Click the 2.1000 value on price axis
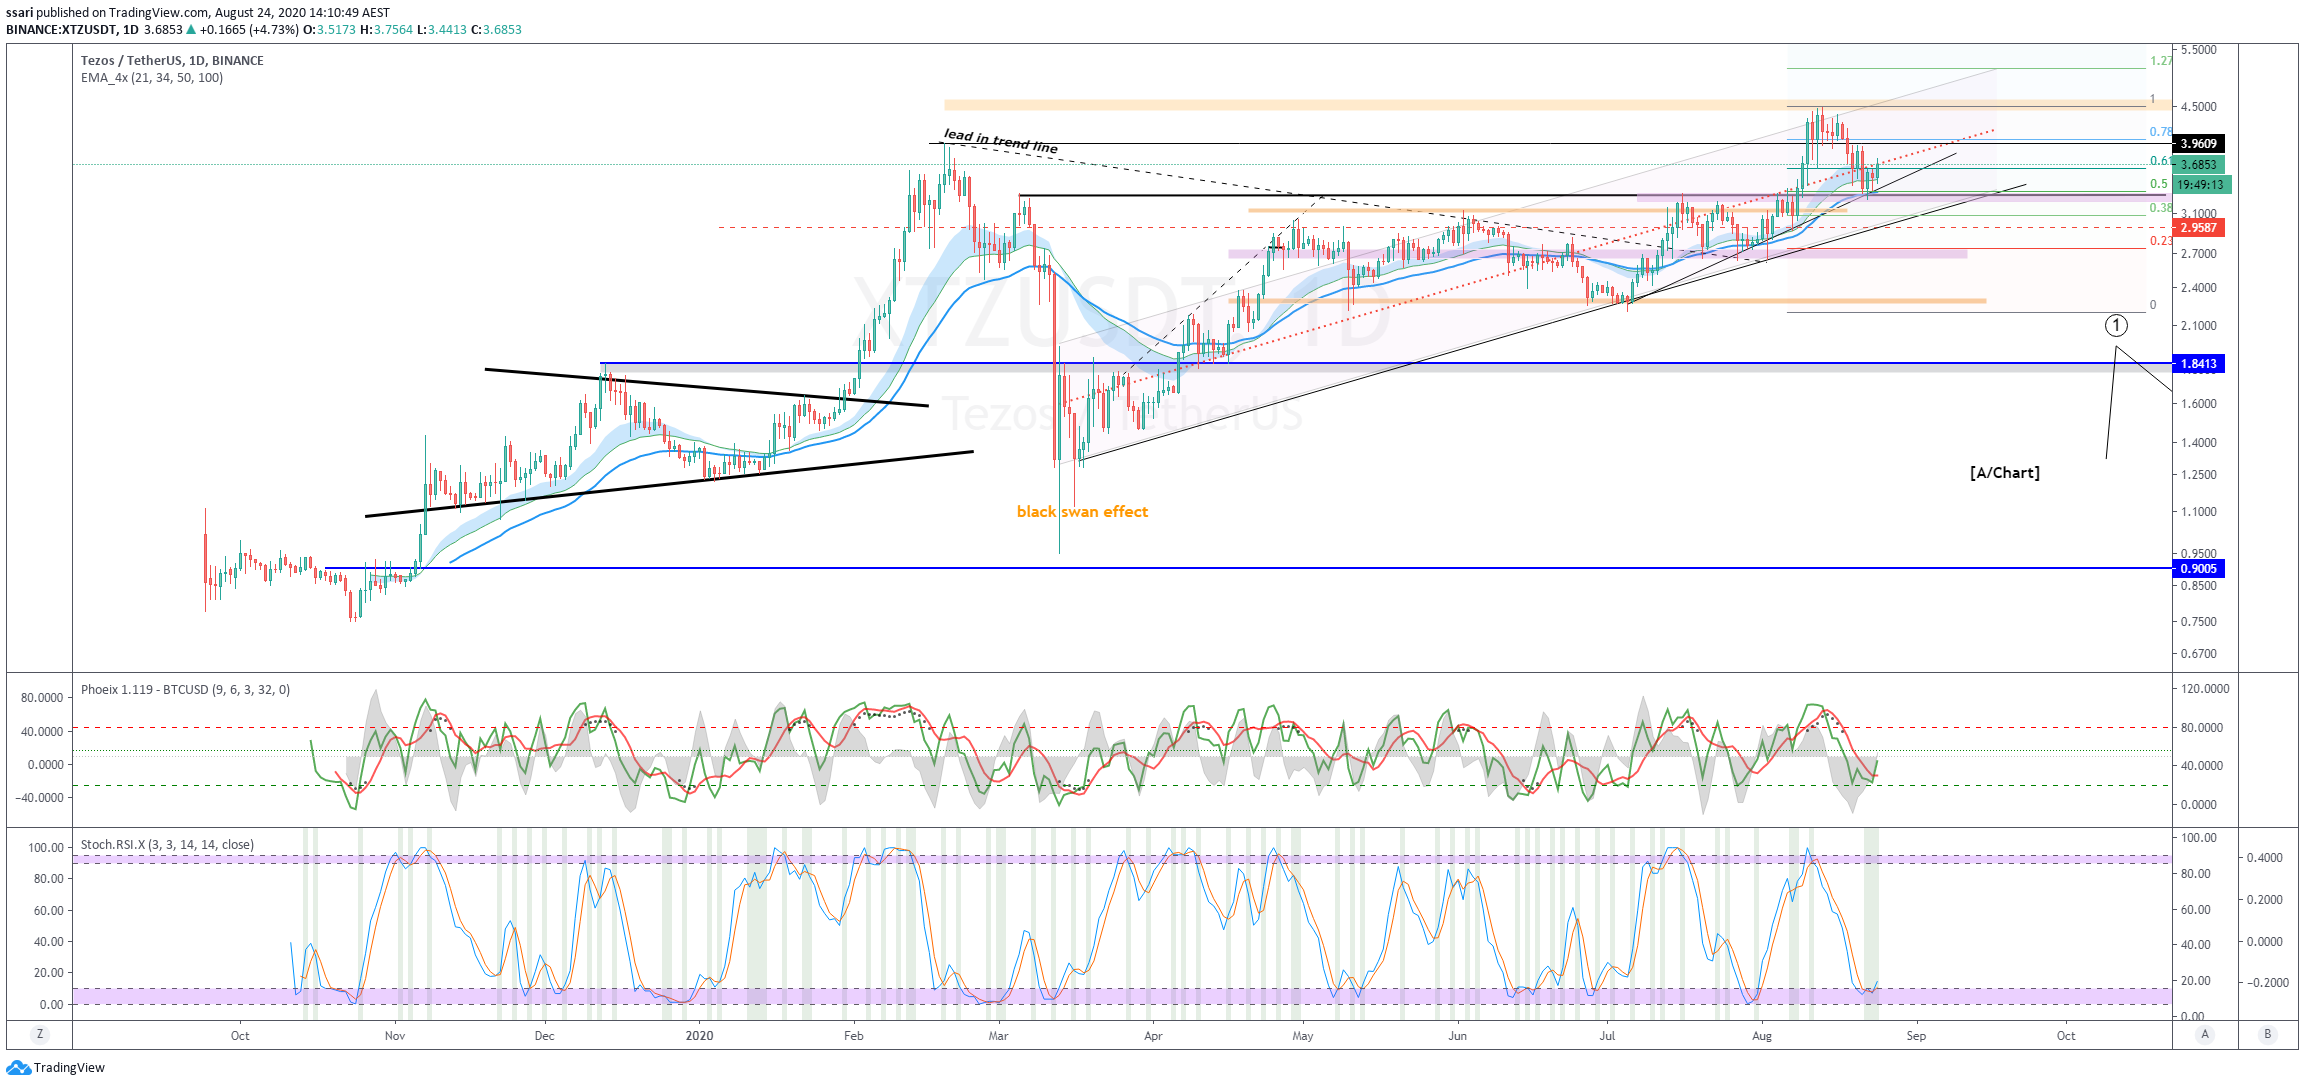Screen dimensions: 2305x1086 (x=2199, y=326)
